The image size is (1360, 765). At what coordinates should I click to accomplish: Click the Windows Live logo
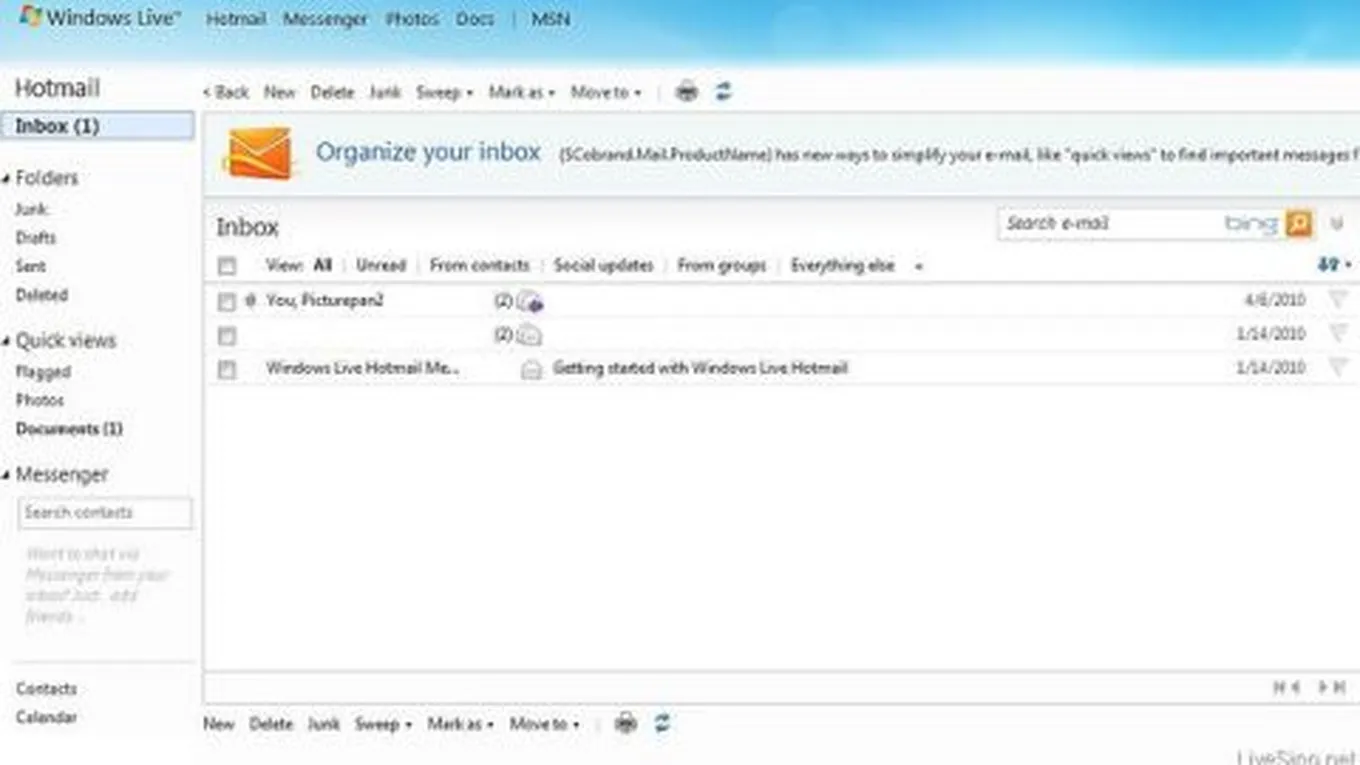coord(100,18)
